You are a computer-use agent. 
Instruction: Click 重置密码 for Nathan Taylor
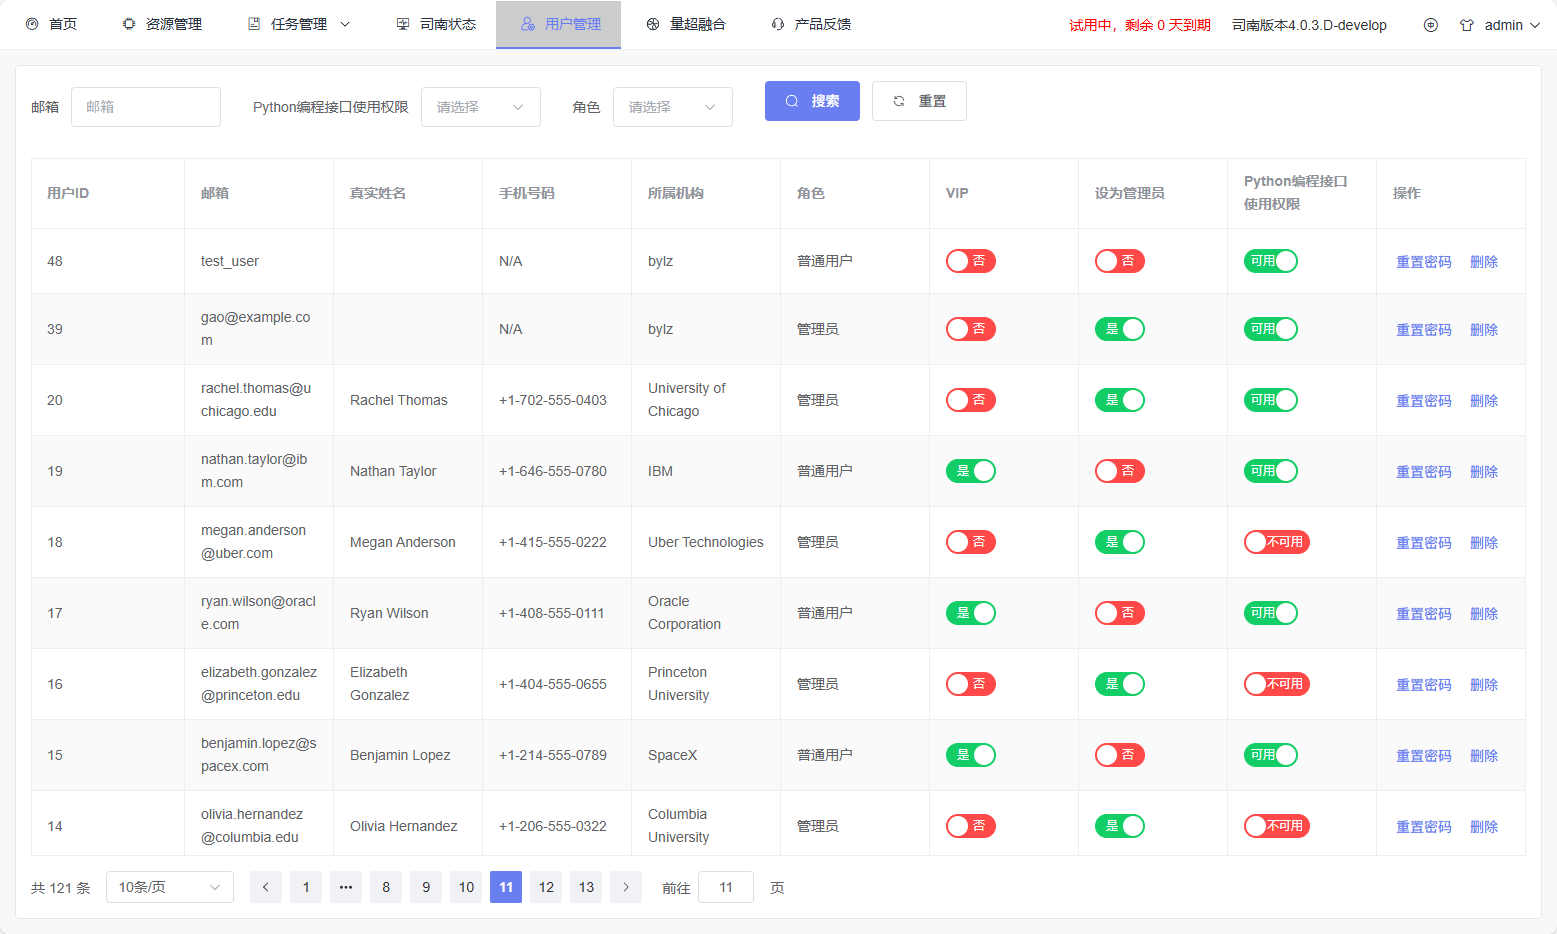point(1423,472)
